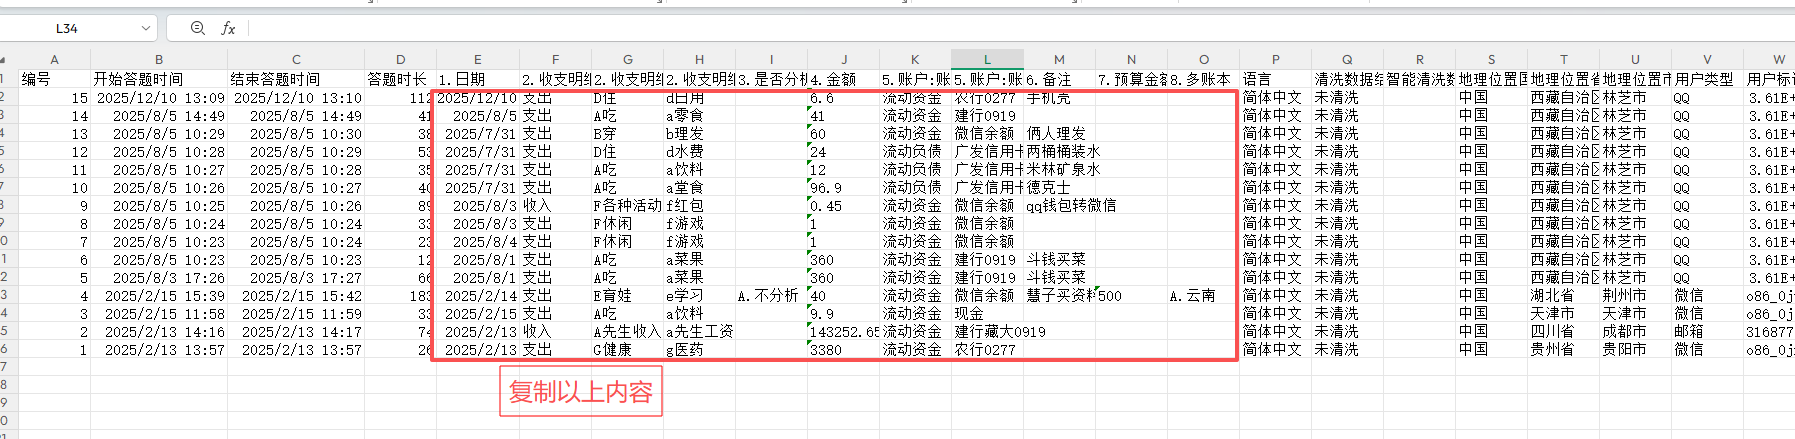The width and height of the screenshot is (1795, 439).
Task: Click the 湖北省 cell
Action: pyautogui.click(x=1562, y=296)
